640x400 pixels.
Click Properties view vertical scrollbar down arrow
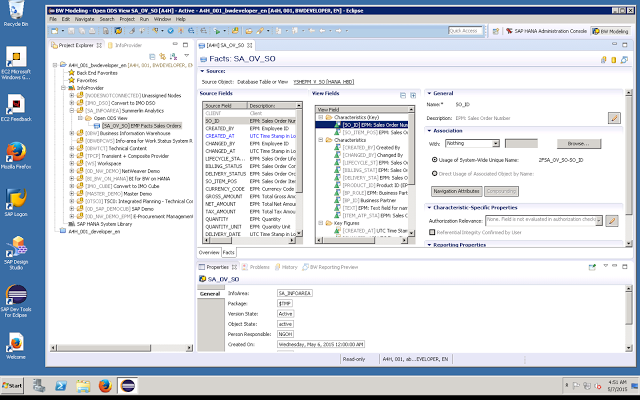tap(628, 348)
